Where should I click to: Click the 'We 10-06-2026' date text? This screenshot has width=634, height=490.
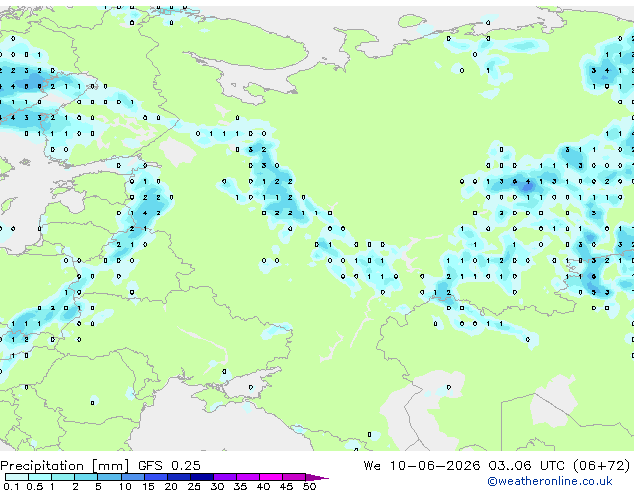click(422, 466)
